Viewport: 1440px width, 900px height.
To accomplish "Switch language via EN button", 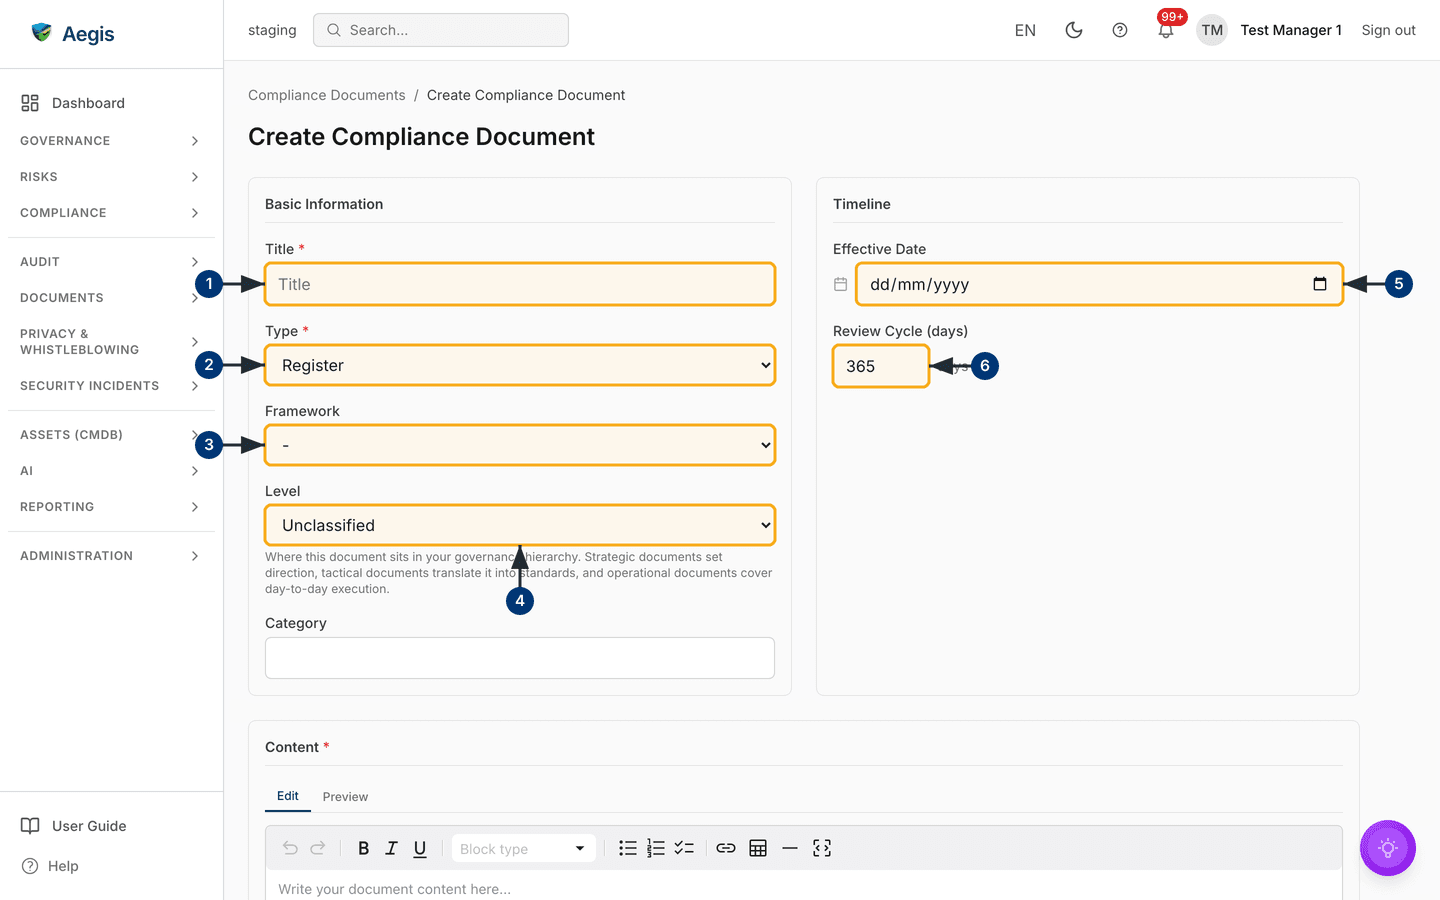I will tap(1025, 30).
